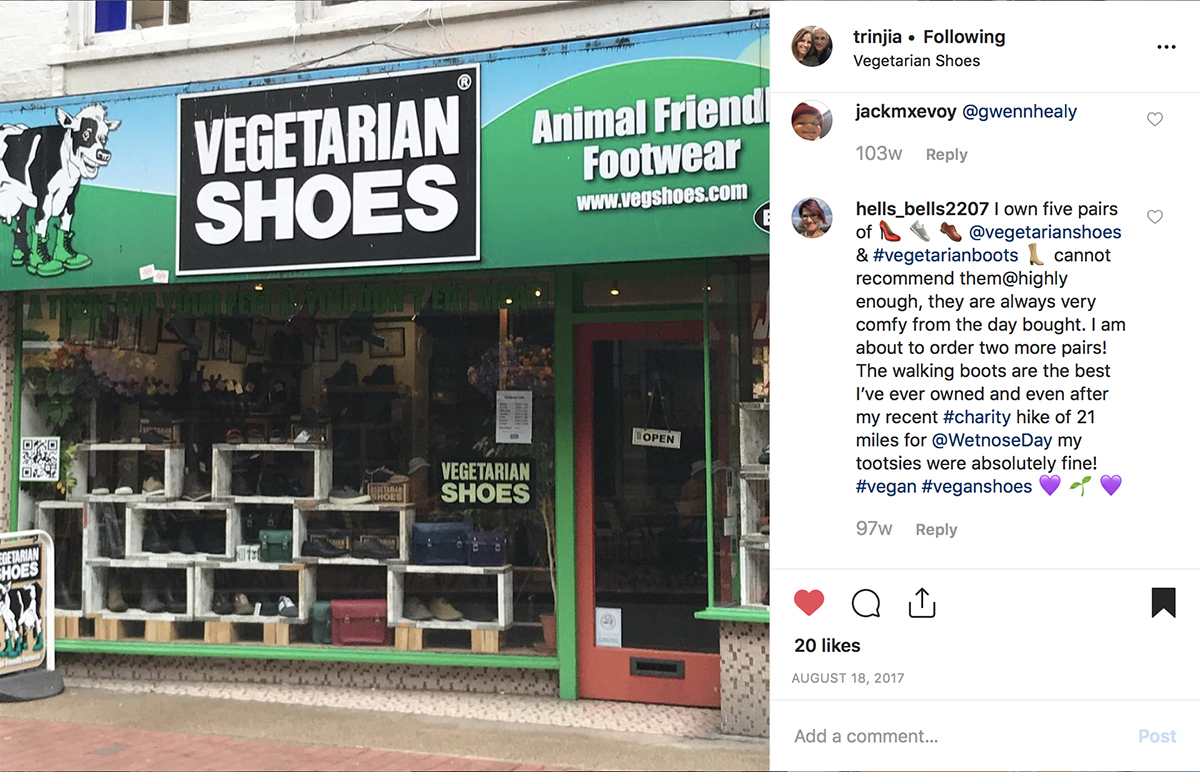Open the @vegetarianshoes mention
Image resolution: width=1200 pixels, height=772 pixels.
click(x=1045, y=232)
